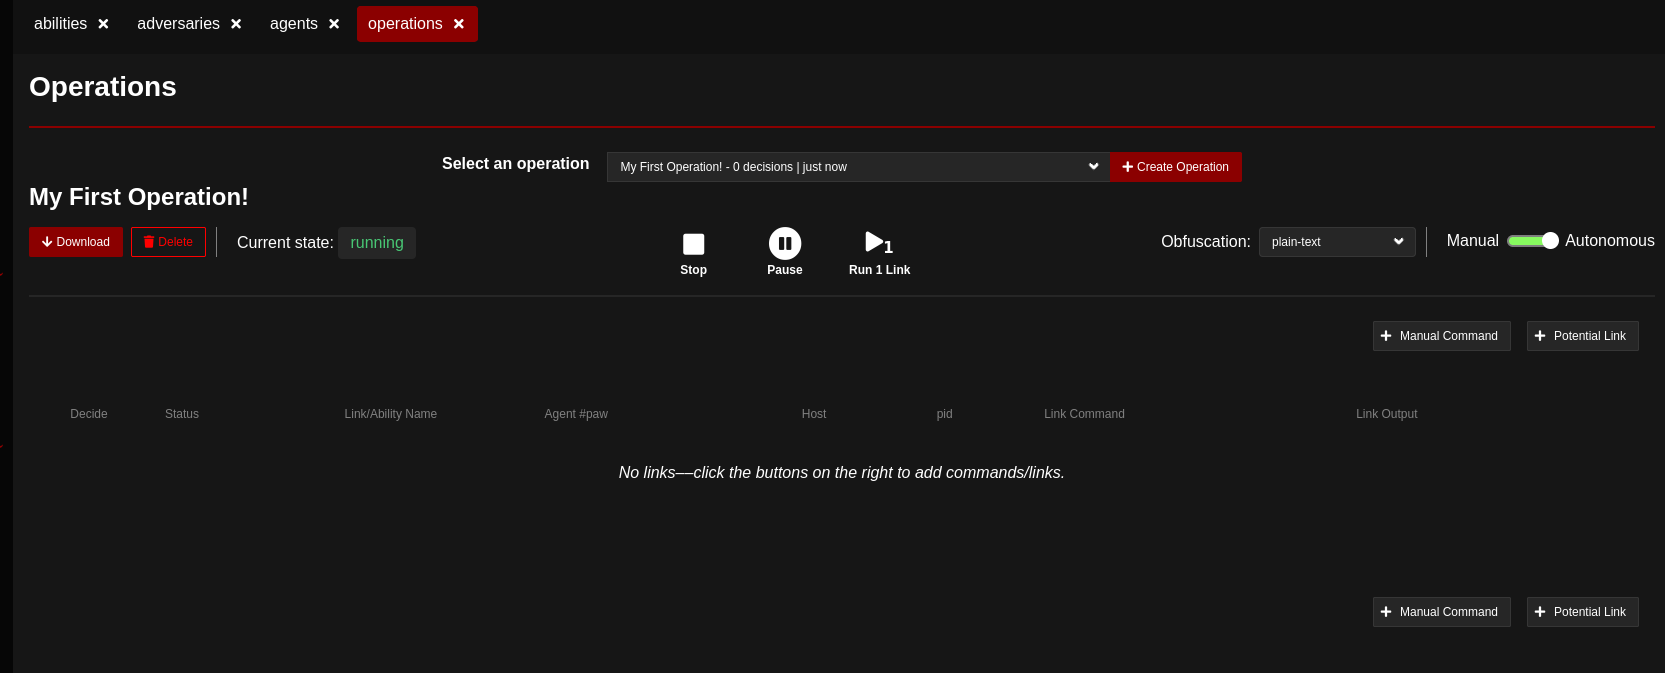The width and height of the screenshot is (1665, 673).
Task: Click the Link Command column header
Action: [1084, 414]
